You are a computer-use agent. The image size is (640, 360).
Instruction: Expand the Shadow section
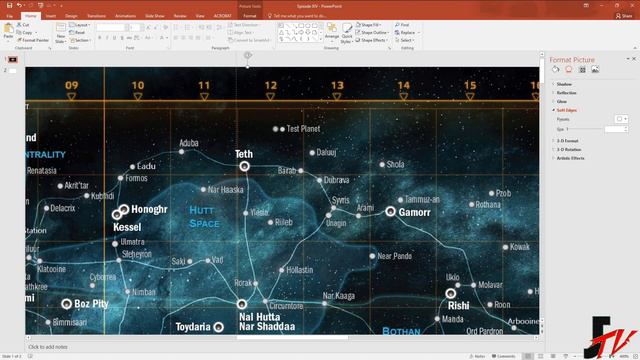pos(564,84)
